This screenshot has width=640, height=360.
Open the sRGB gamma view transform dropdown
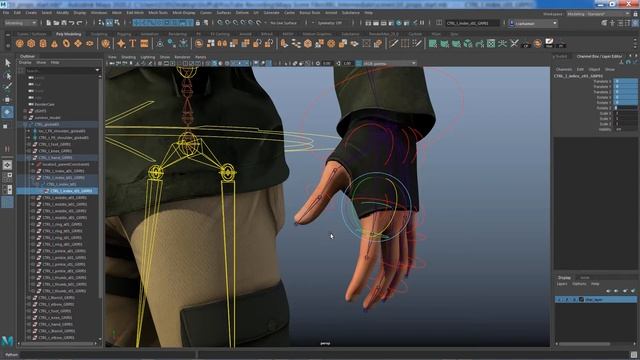pyautogui.click(x=389, y=63)
